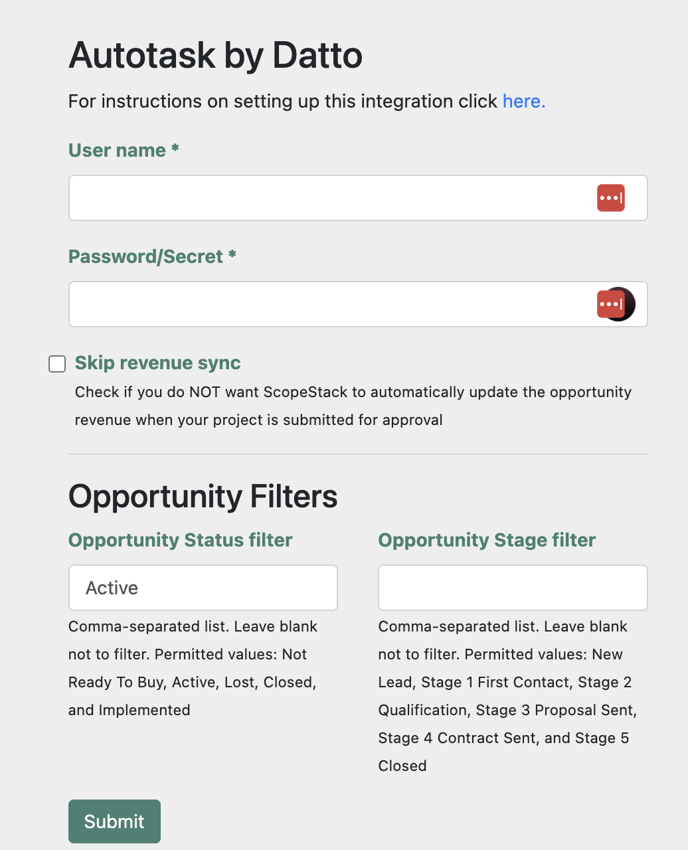Click the 'For instructions on setting up' text
Screen dimensions: 688x850
click(282, 101)
